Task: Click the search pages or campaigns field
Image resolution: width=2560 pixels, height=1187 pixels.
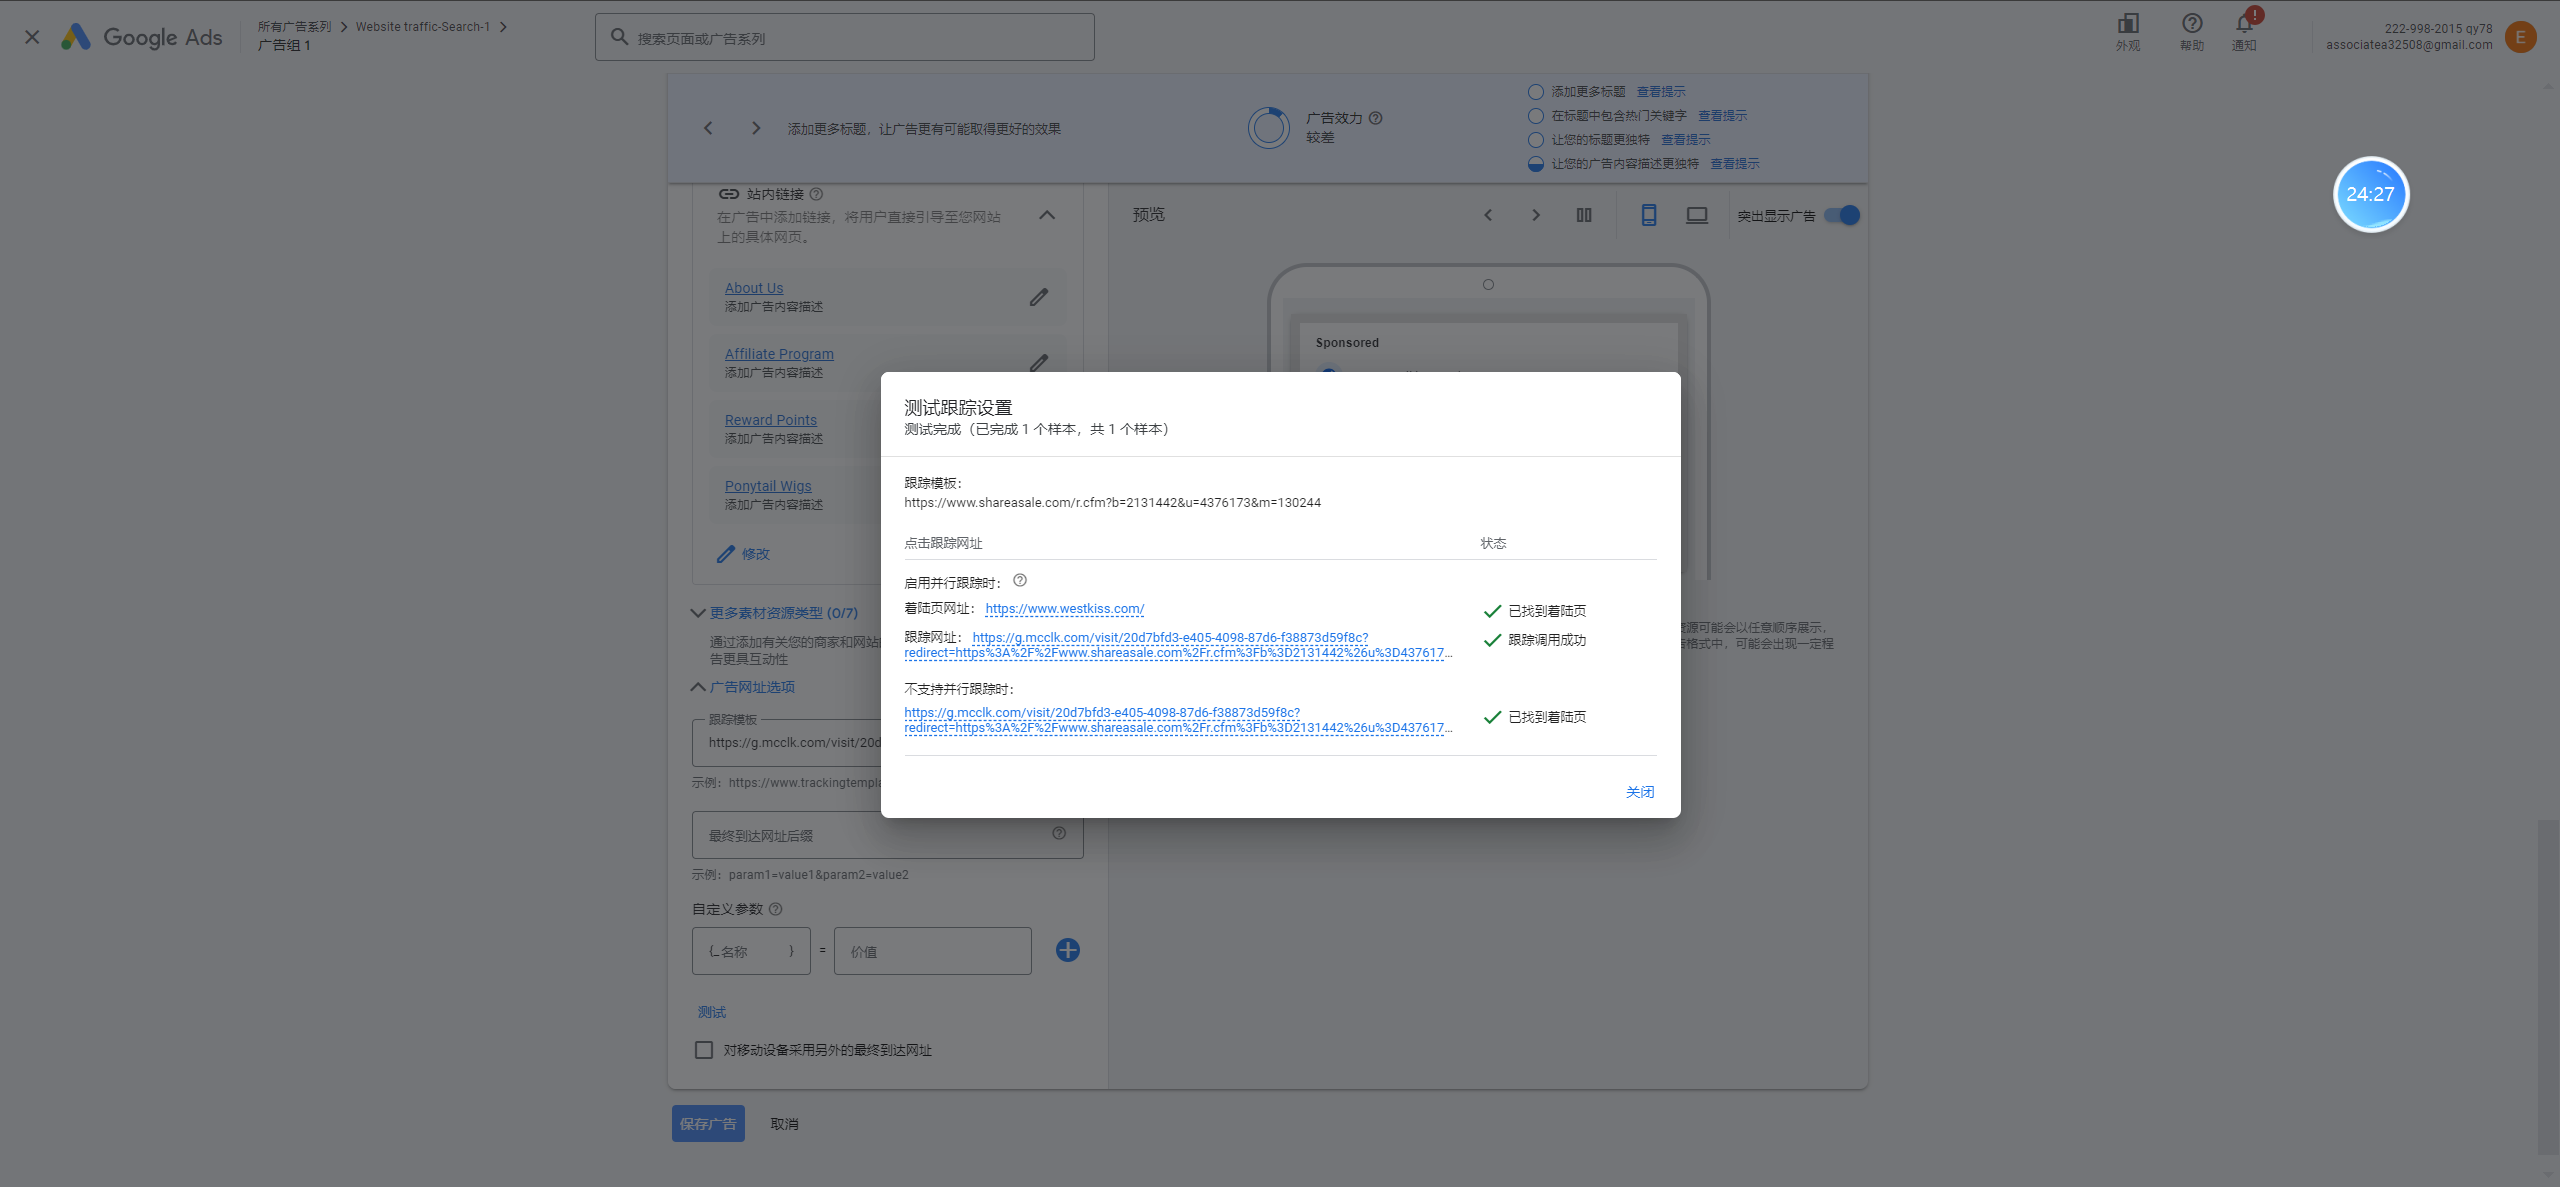Action: pyautogui.click(x=845, y=38)
